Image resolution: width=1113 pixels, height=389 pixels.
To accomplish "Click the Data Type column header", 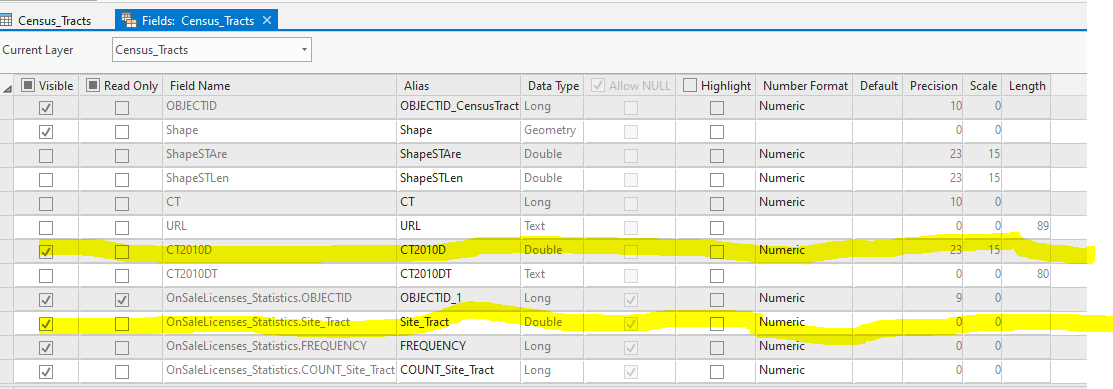I will (x=553, y=85).
